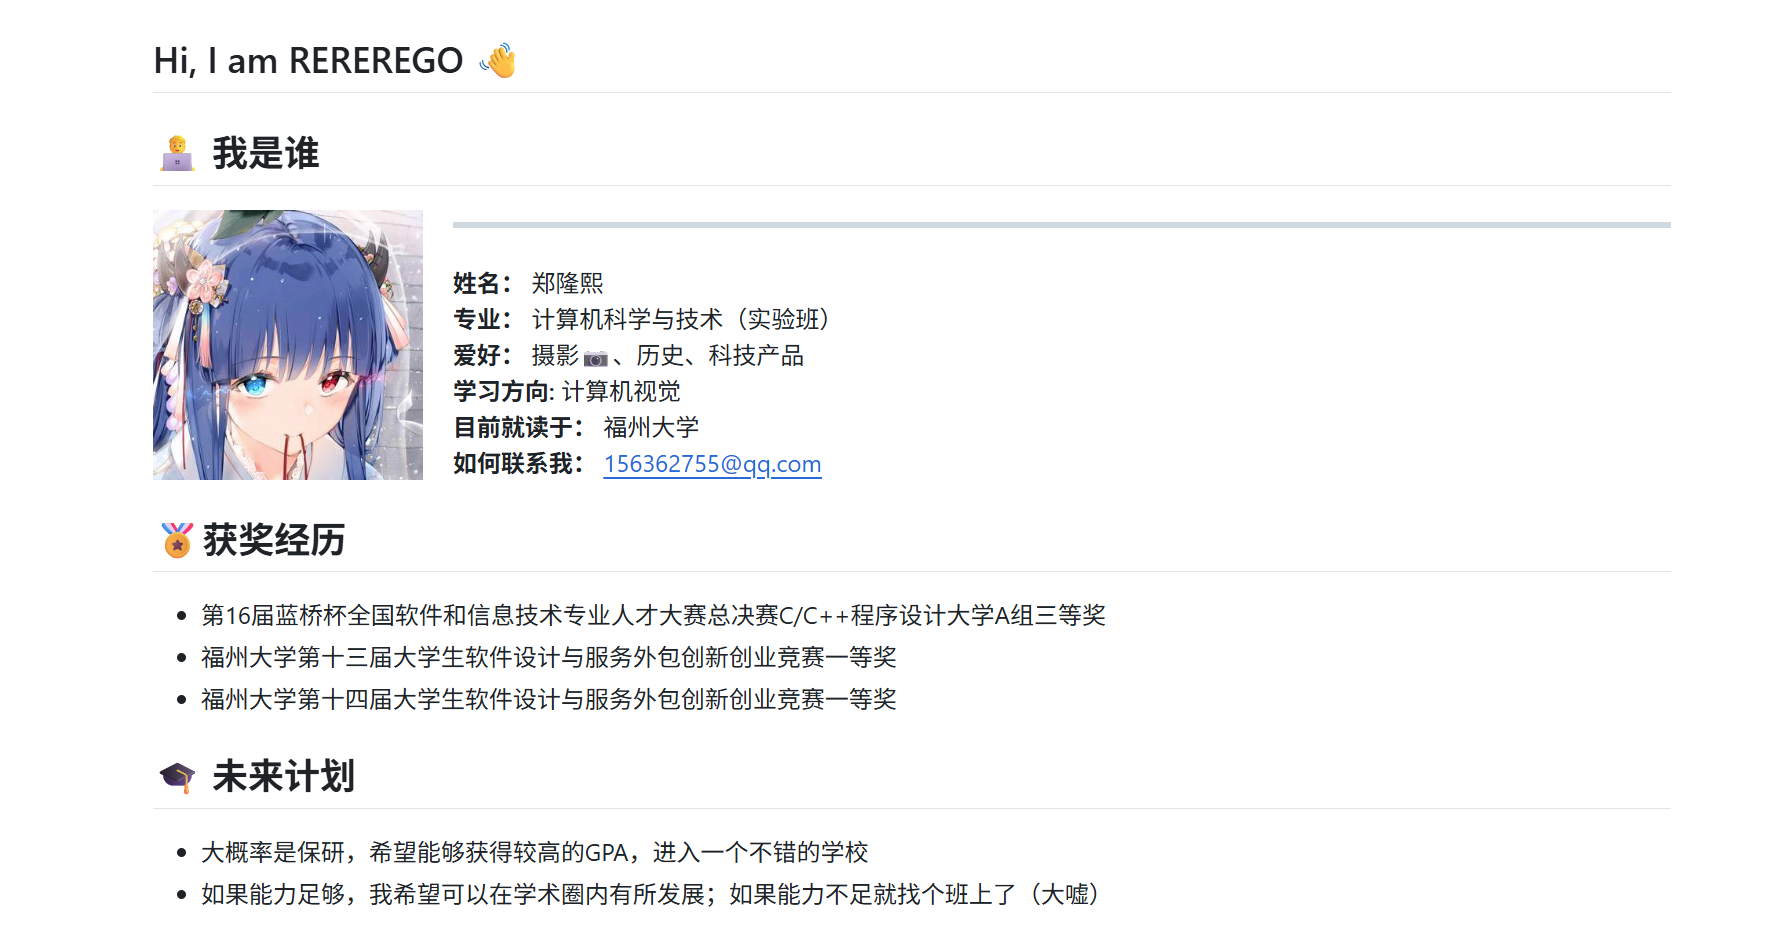Click the name 郑隆熙
This screenshot has width=1772, height=935.
coord(568,284)
